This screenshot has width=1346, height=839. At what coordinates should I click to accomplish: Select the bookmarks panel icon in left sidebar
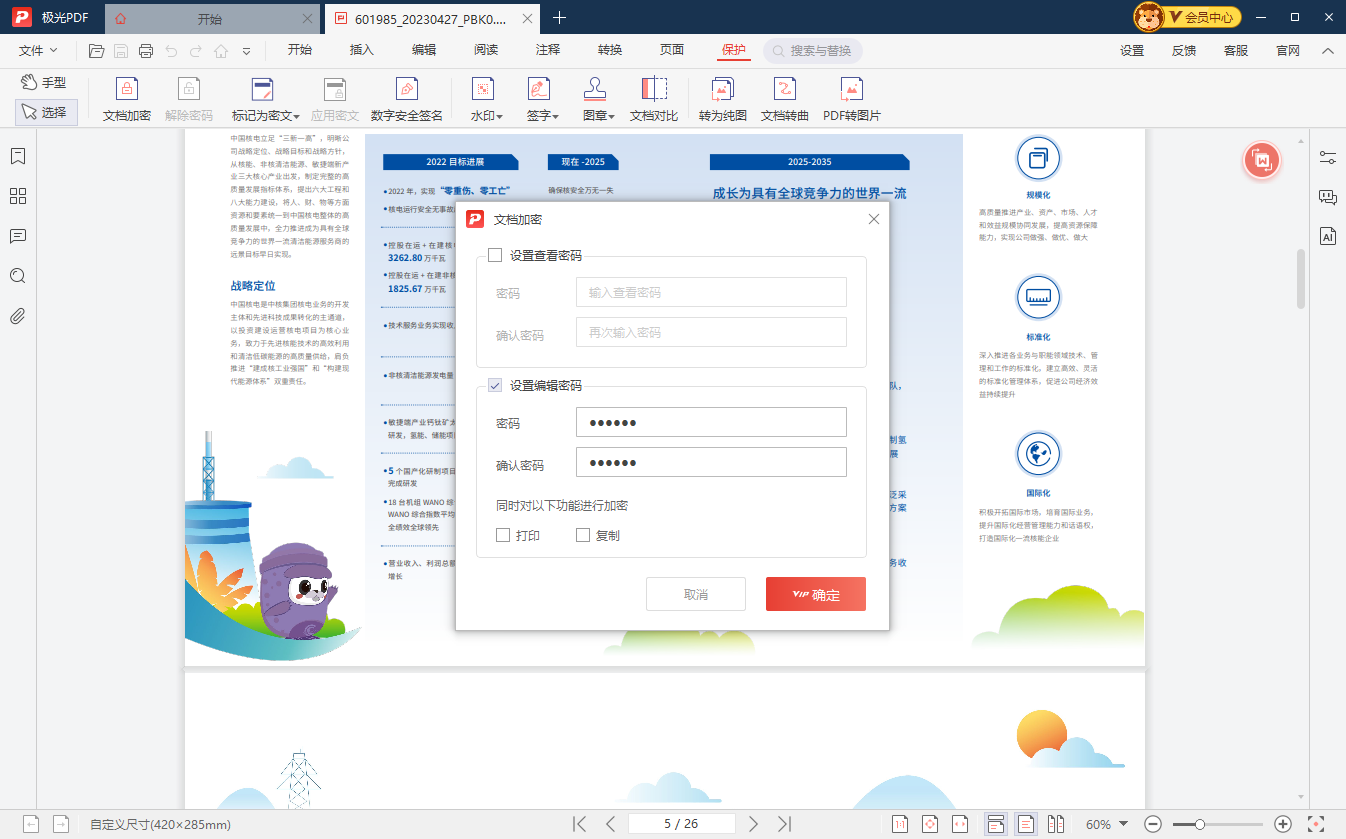coord(17,156)
